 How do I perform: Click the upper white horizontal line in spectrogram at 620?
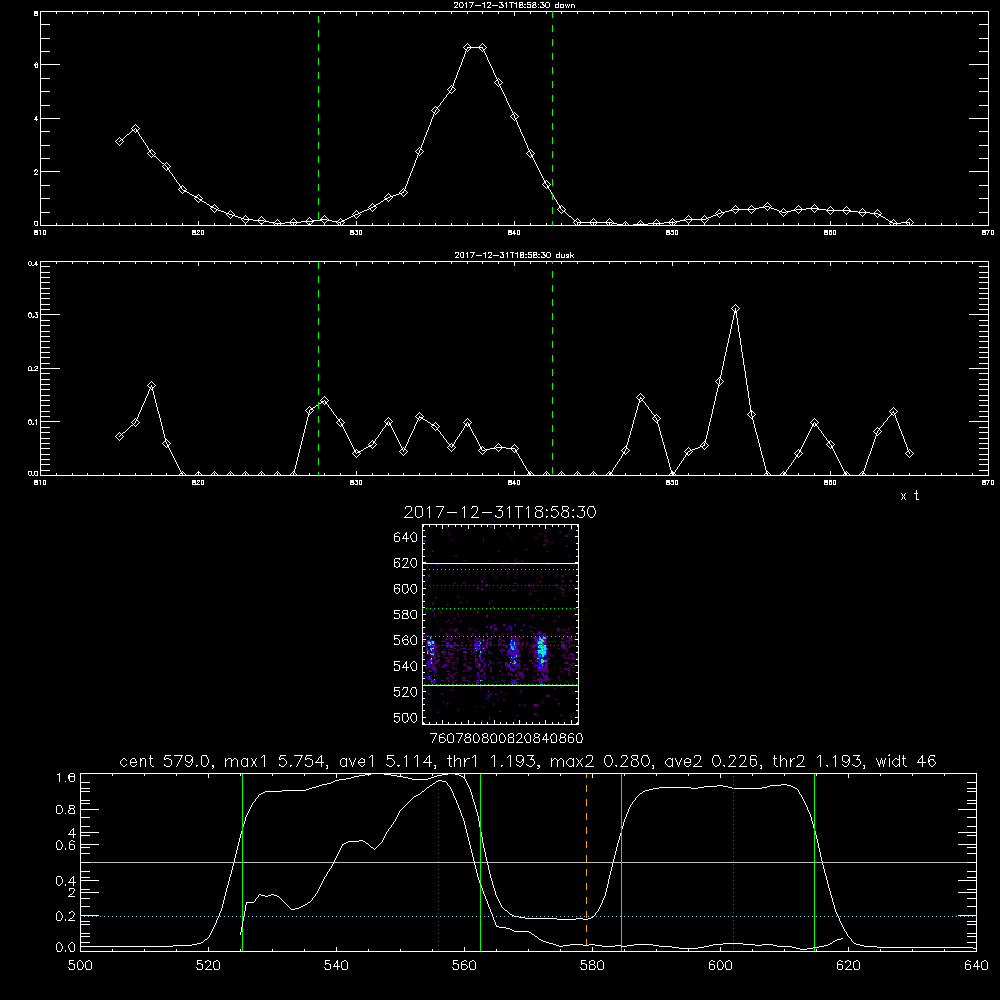click(x=500, y=563)
